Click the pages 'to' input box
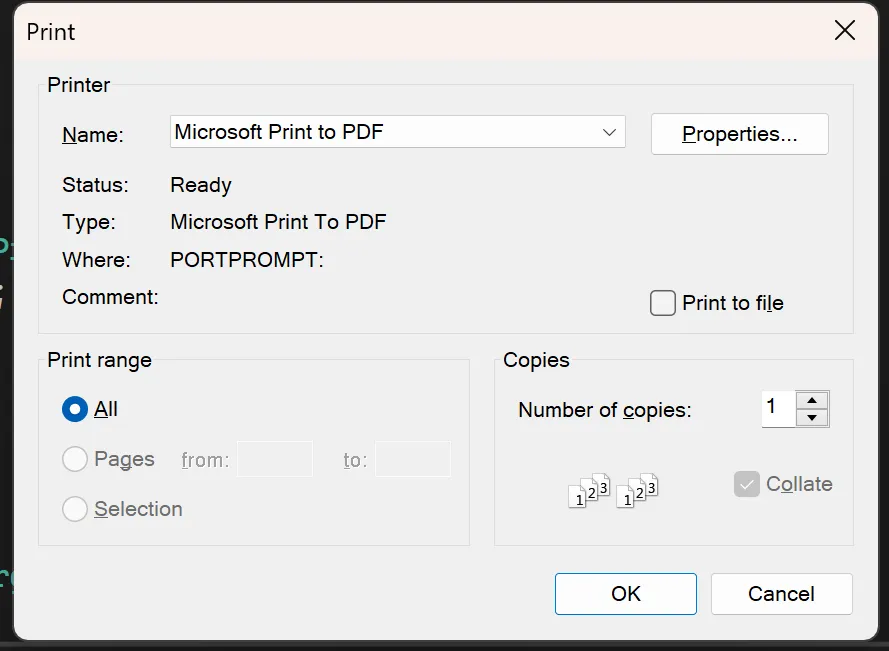Image resolution: width=889 pixels, height=651 pixels. coord(412,460)
